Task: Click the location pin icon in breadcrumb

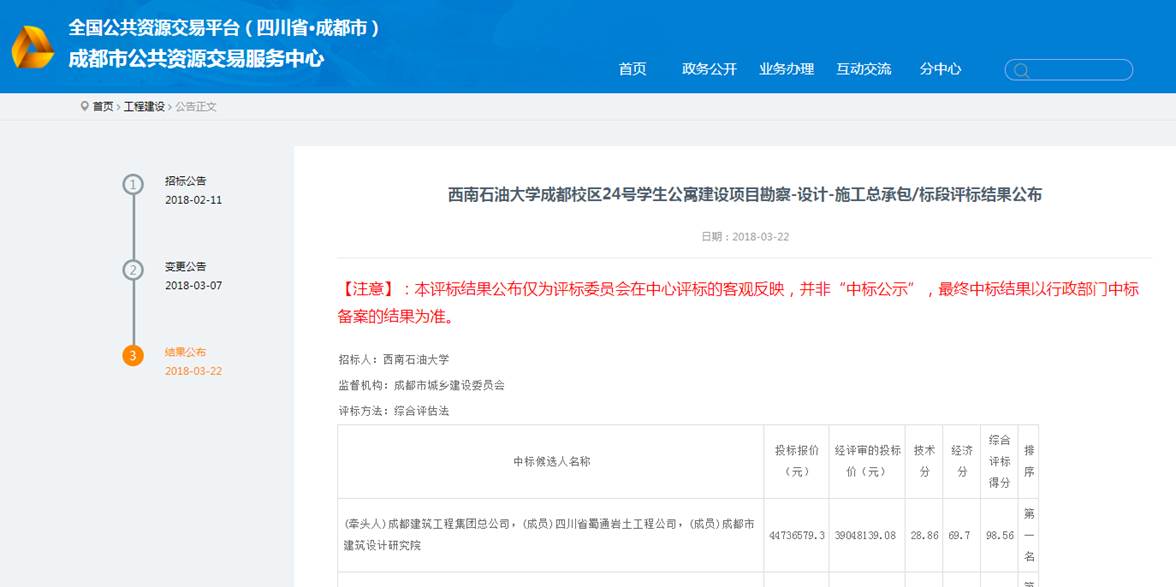Action: pos(85,106)
